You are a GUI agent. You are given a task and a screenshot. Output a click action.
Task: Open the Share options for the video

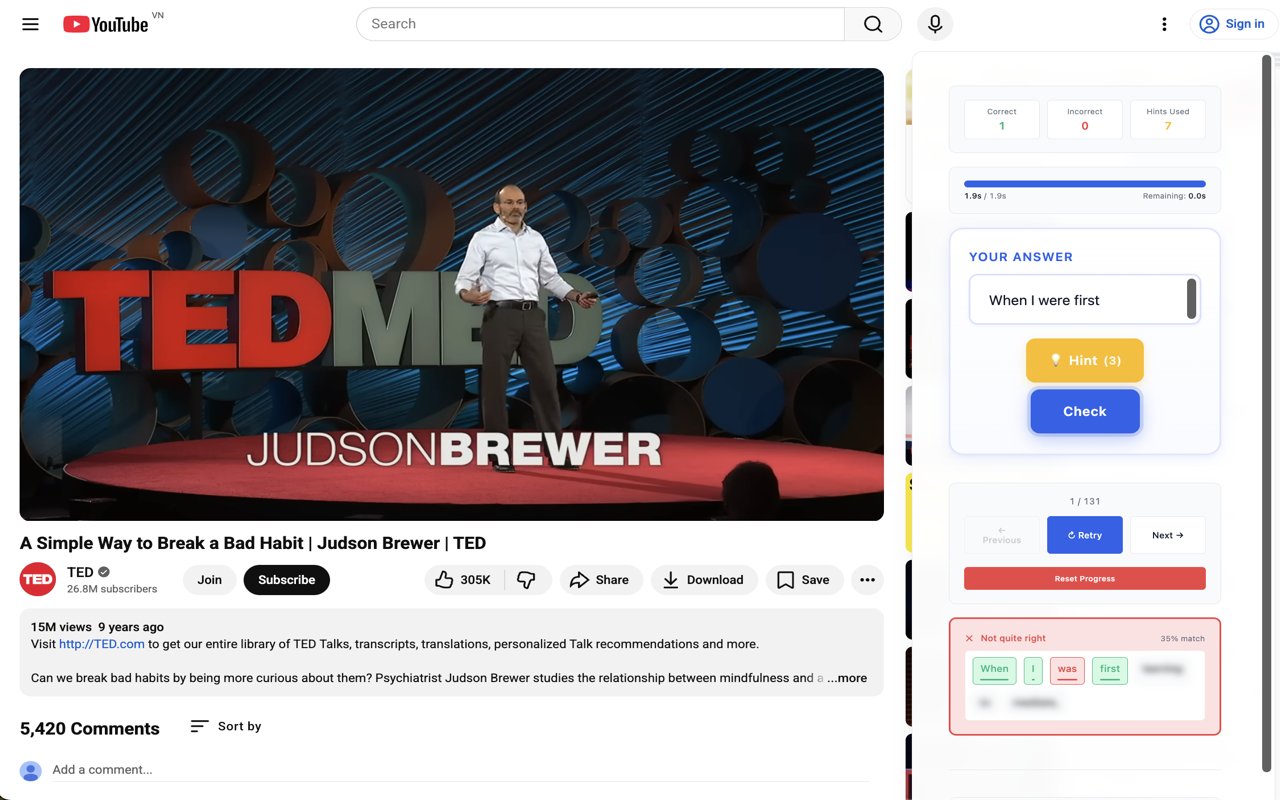click(x=600, y=580)
